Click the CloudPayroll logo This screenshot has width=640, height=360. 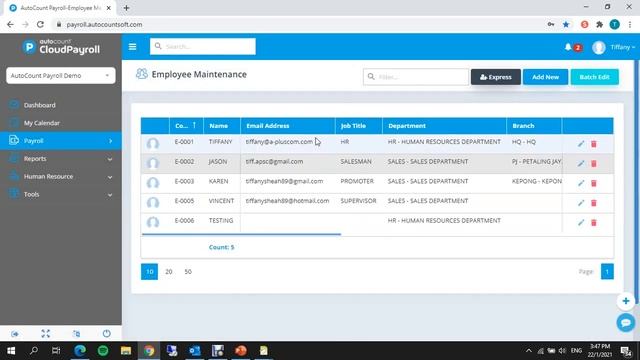(61, 47)
